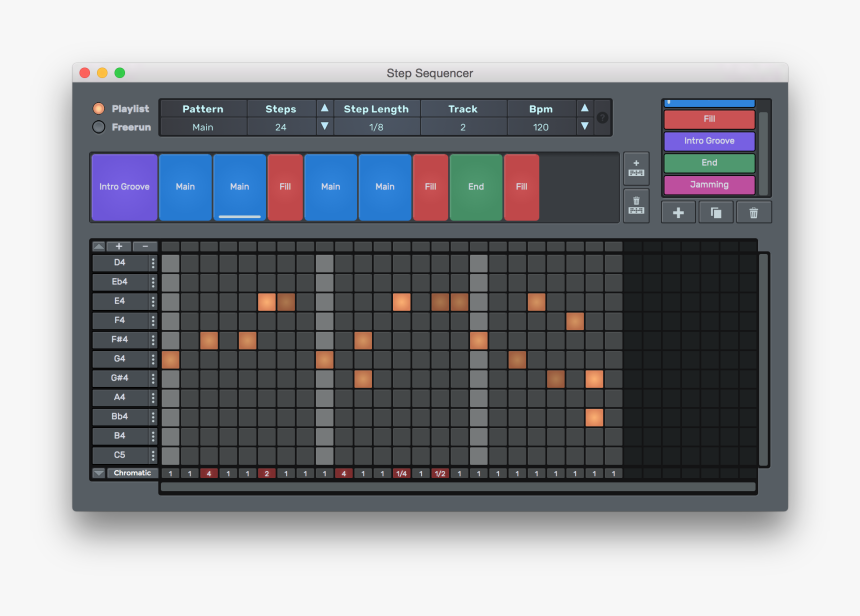Open the G#4 row options dots
The image size is (860, 616).
click(x=153, y=378)
